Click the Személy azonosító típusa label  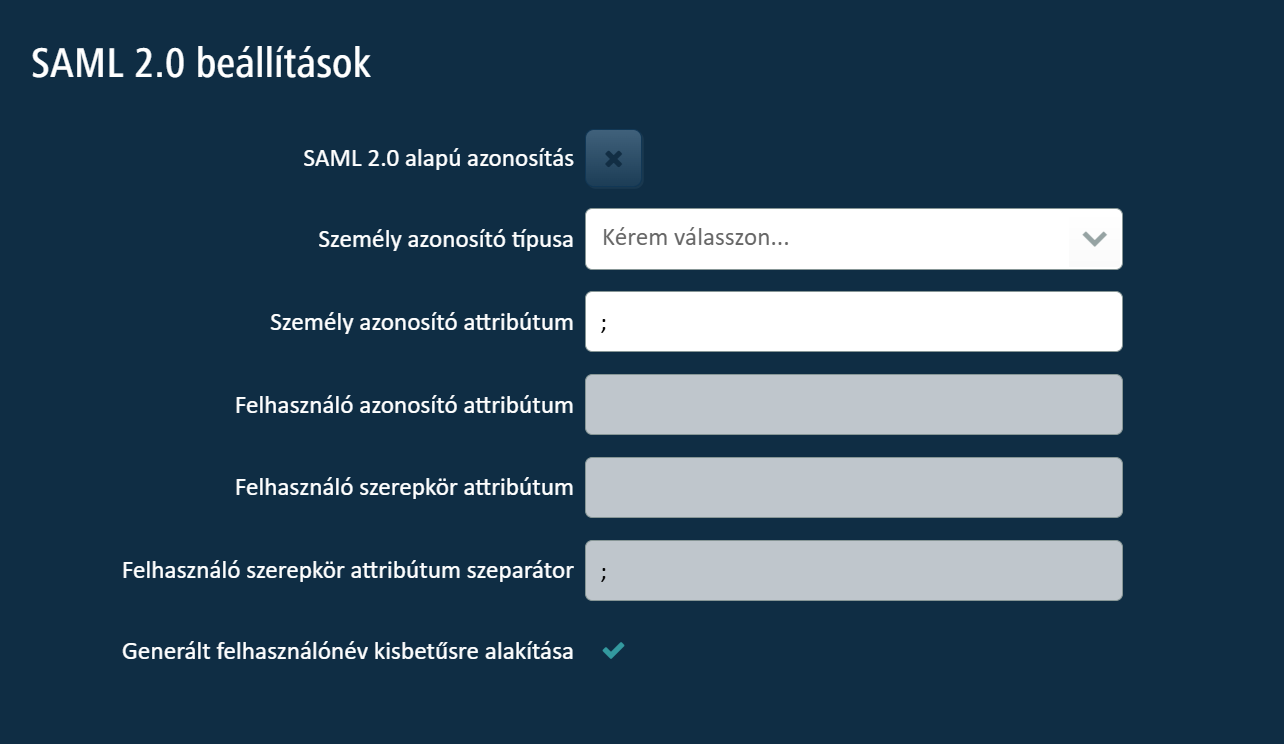point(446,240)
